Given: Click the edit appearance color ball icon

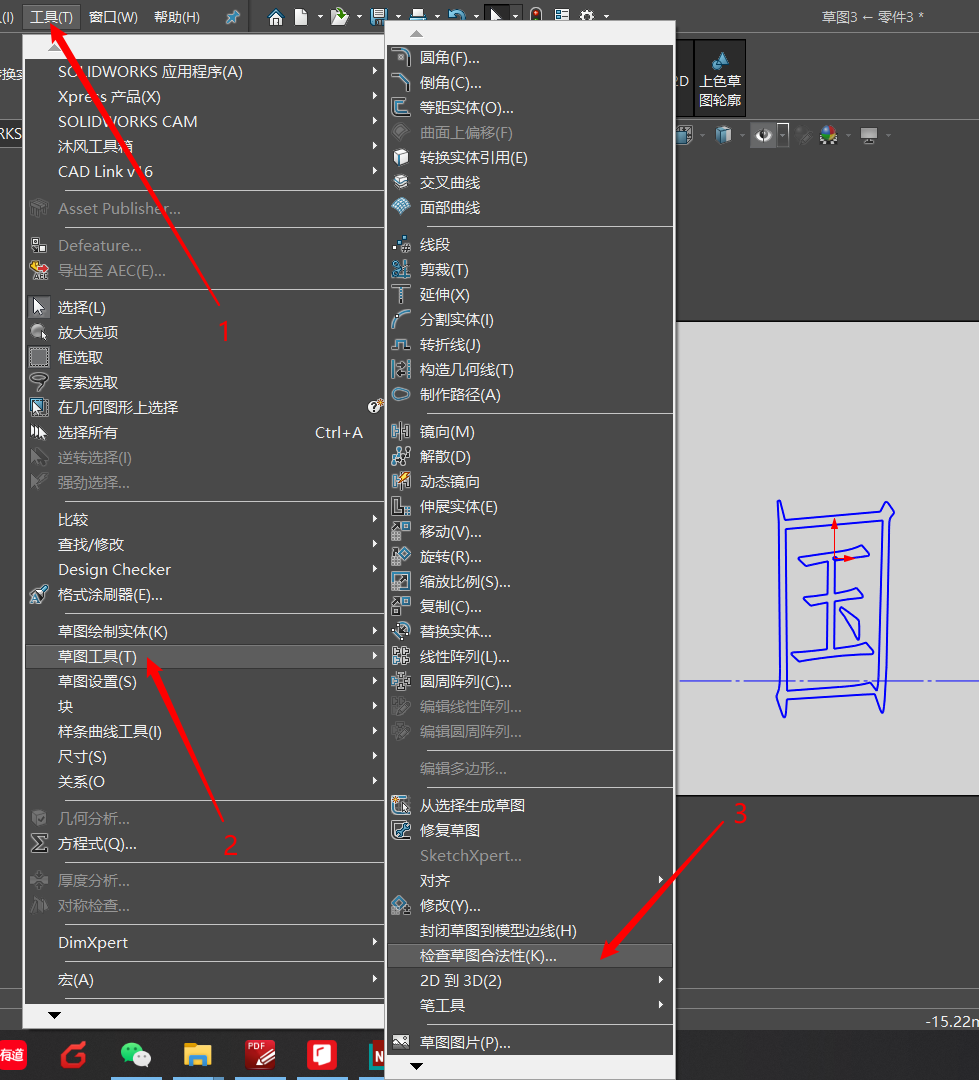Looking at the screenshot, I should [829, 135].
